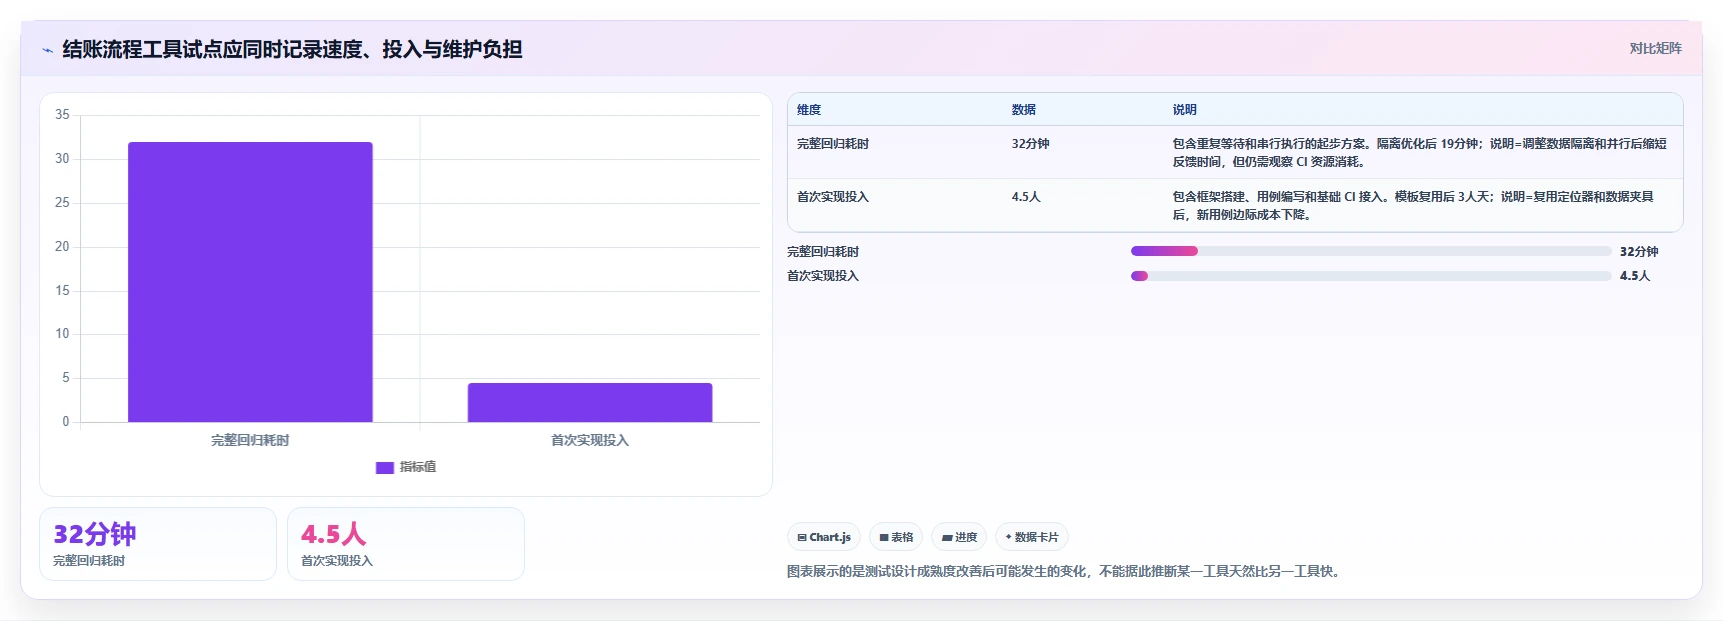Click the 首次实现投入 chart bar
1723x621 pixels.
(590, 402)
